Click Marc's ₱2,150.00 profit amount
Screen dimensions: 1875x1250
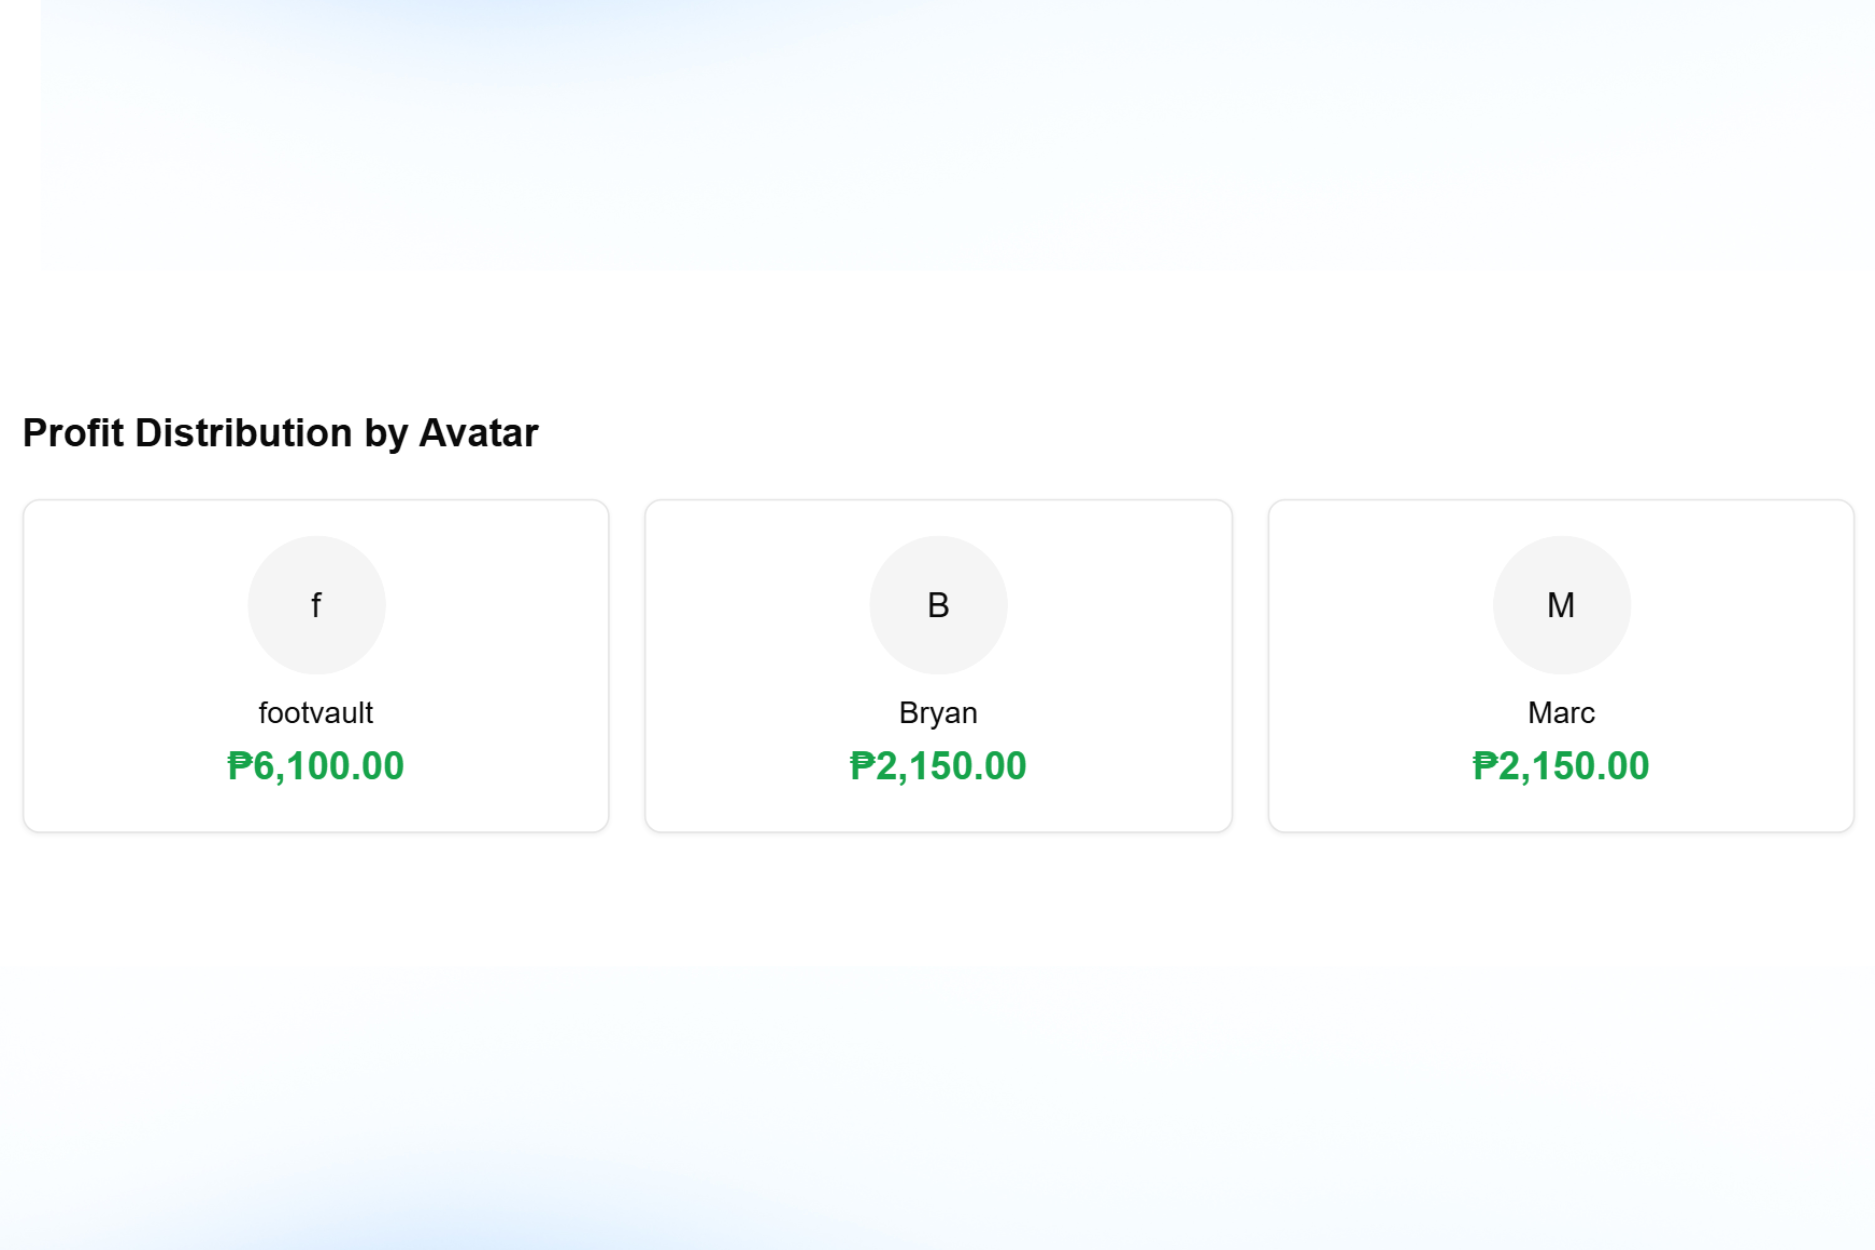click(x=1561, y=766)
